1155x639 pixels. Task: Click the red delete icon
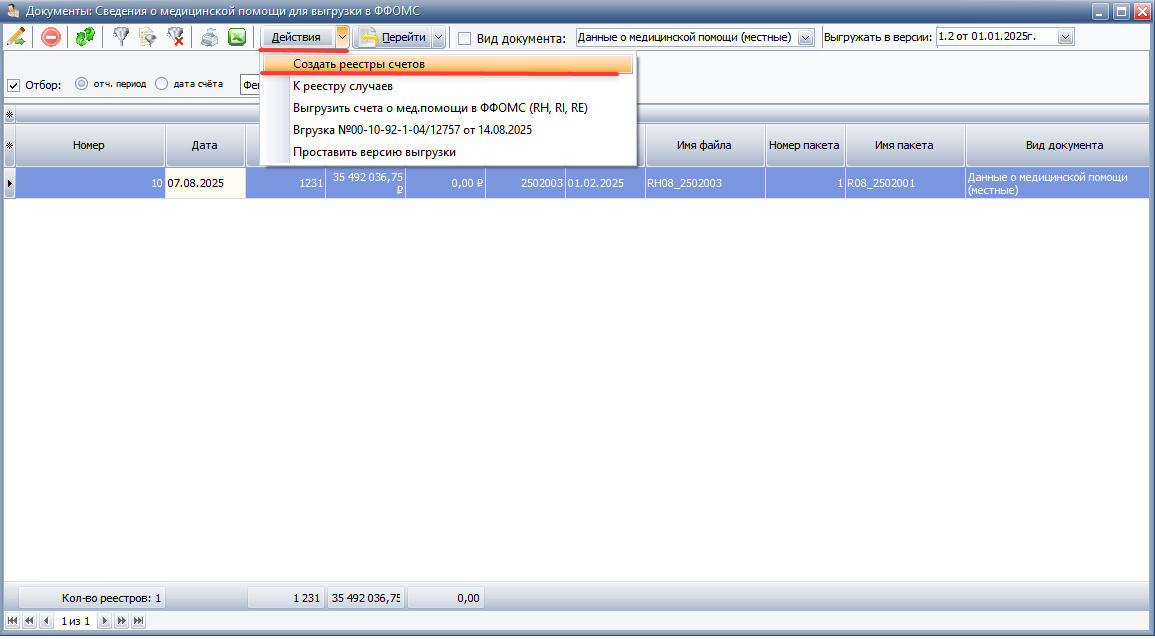[50, 38]
